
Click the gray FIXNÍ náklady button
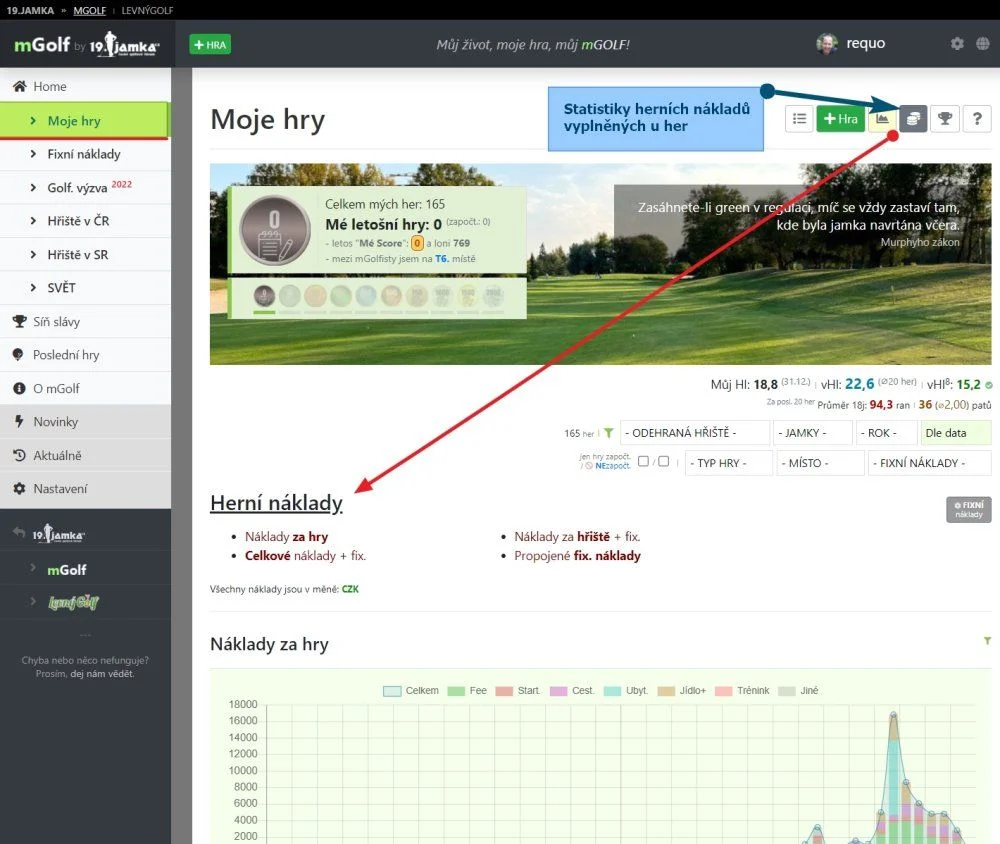click(x=969, y=509)
